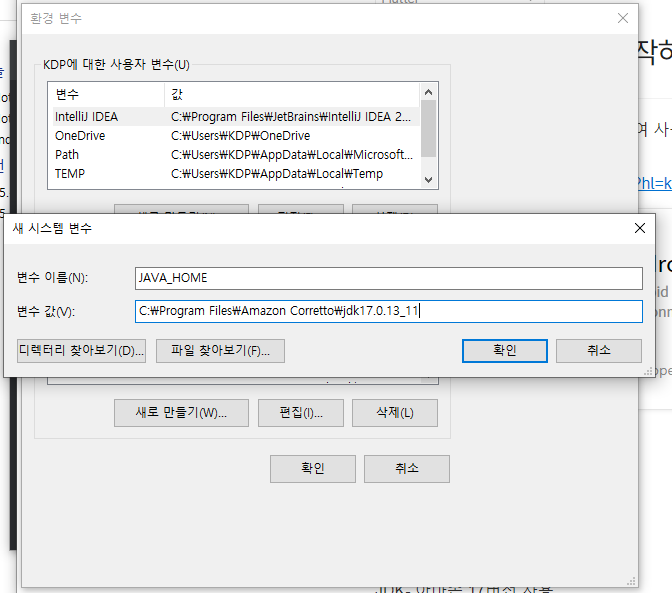Close the 환경 변수 window
The height and width of the screenshot is (593, 672).
click(622, 18)
